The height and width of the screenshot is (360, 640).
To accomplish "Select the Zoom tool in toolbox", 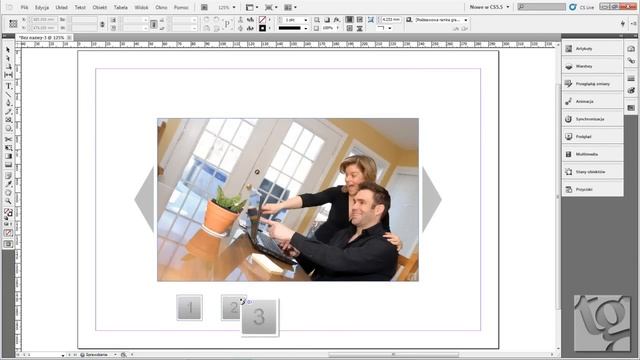I will [x=8, y=201].
